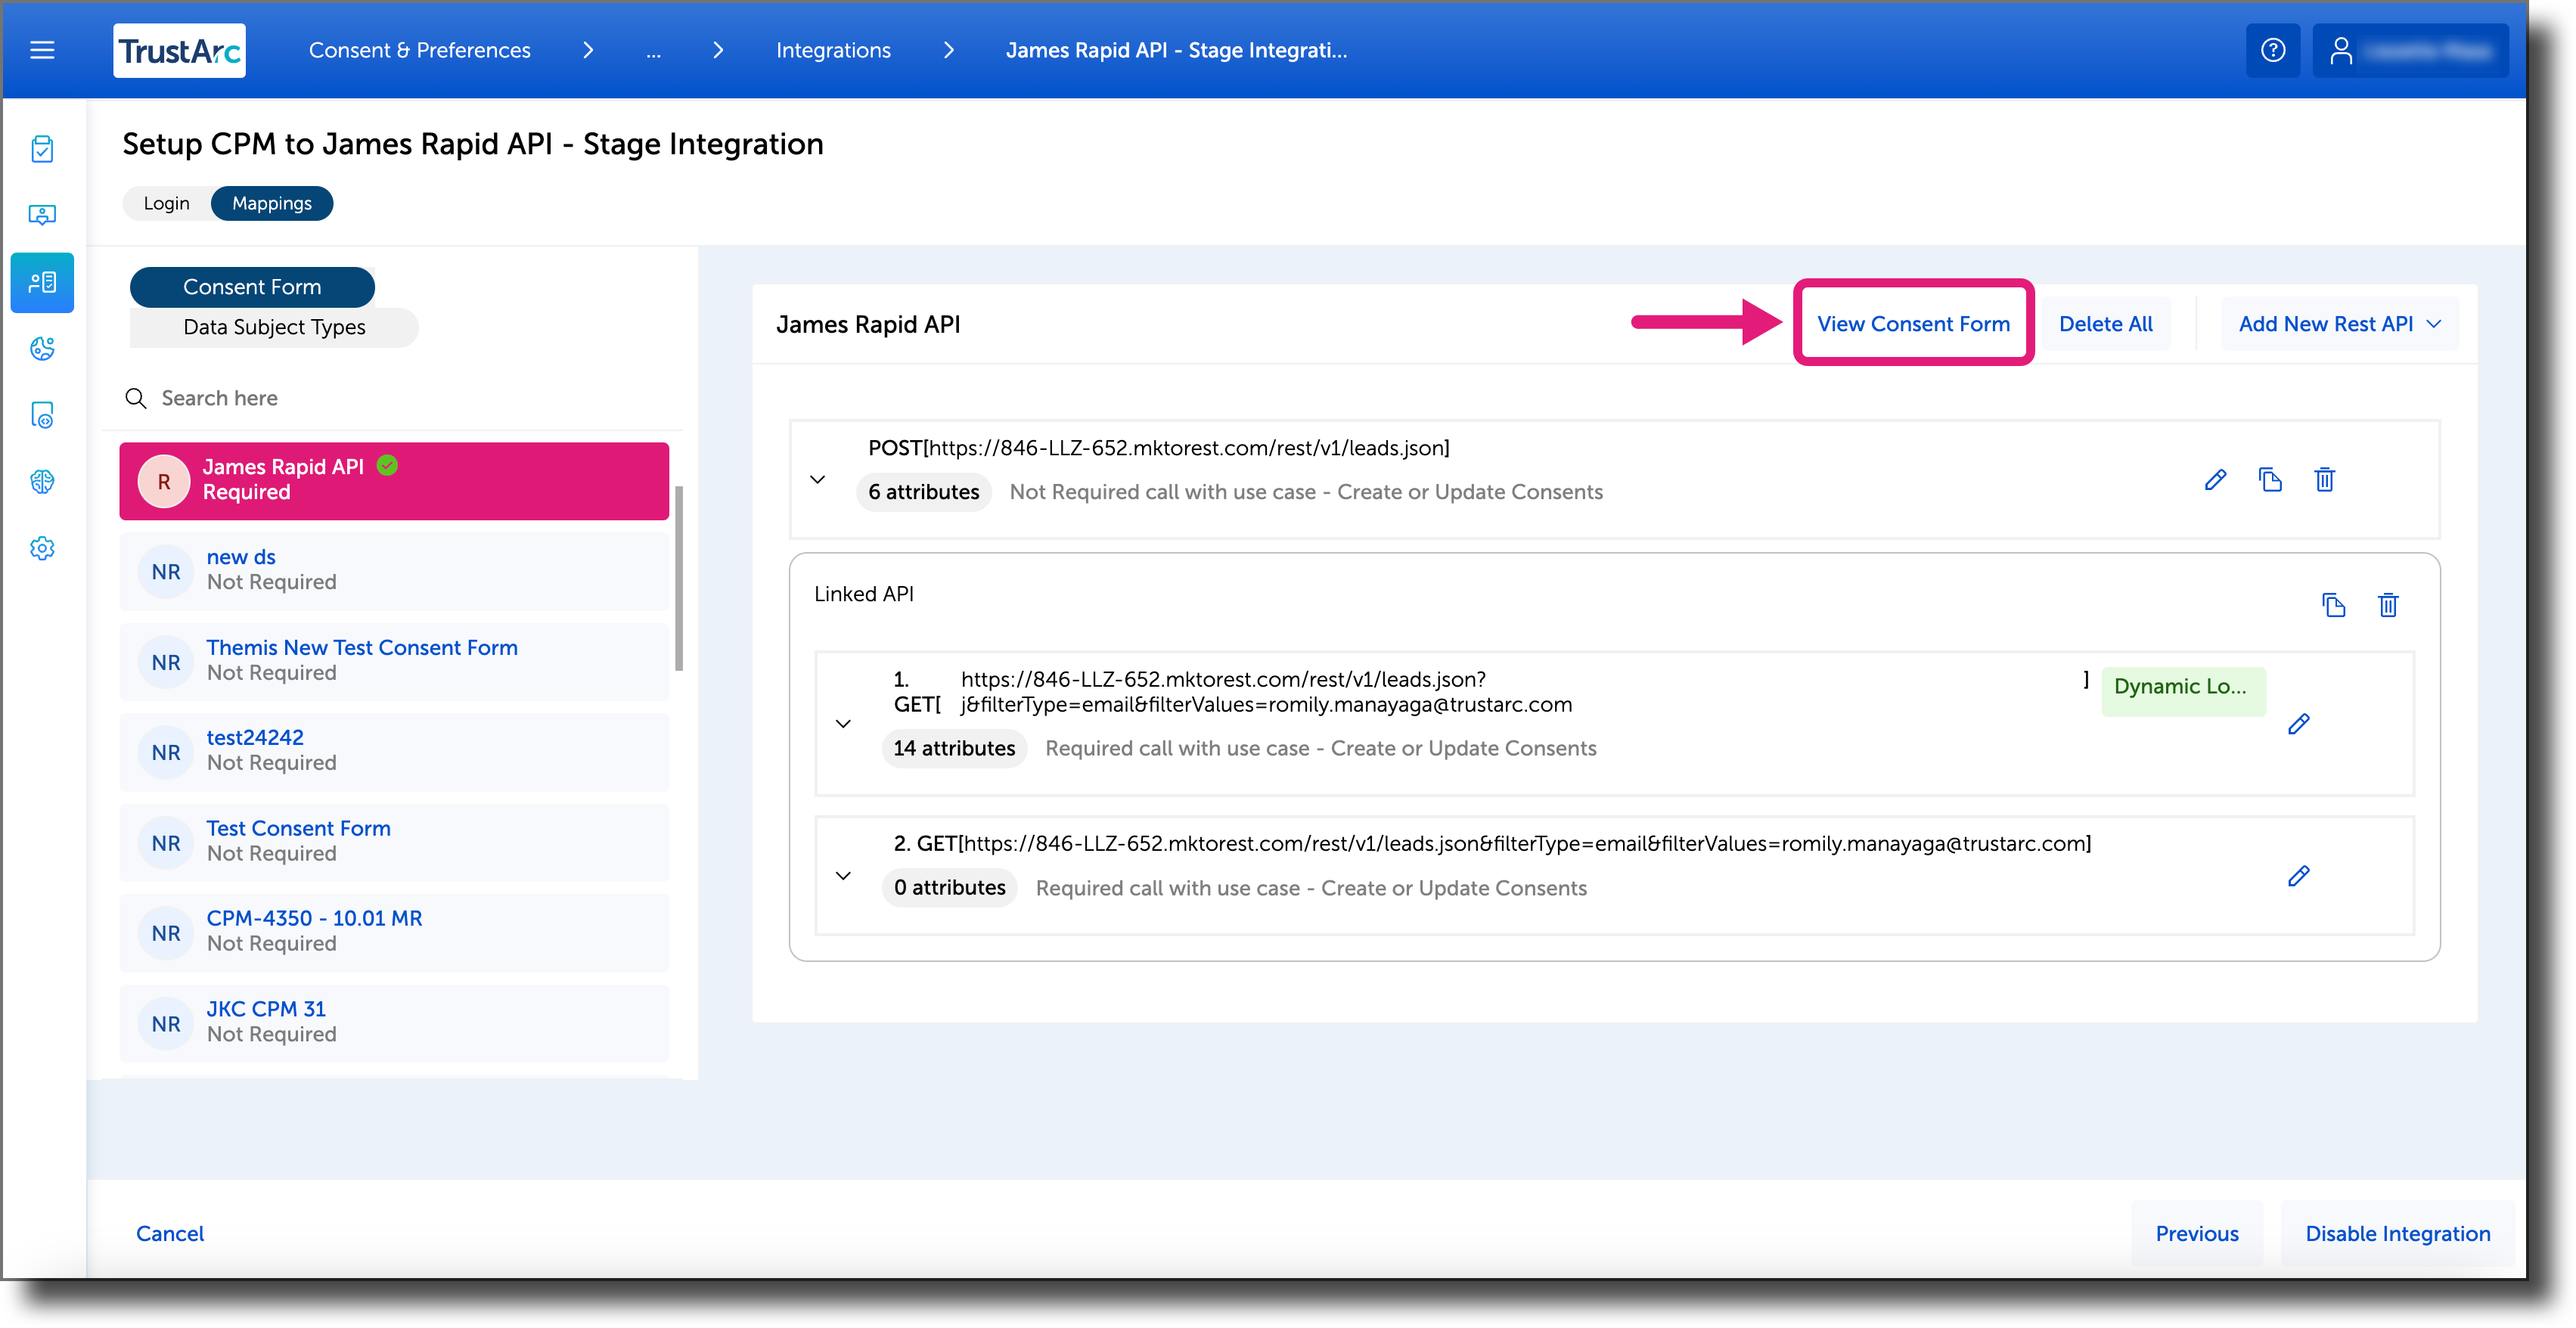
Task: Open the brain intelligence sidebar icon
Action: click(x=42, y=482)
